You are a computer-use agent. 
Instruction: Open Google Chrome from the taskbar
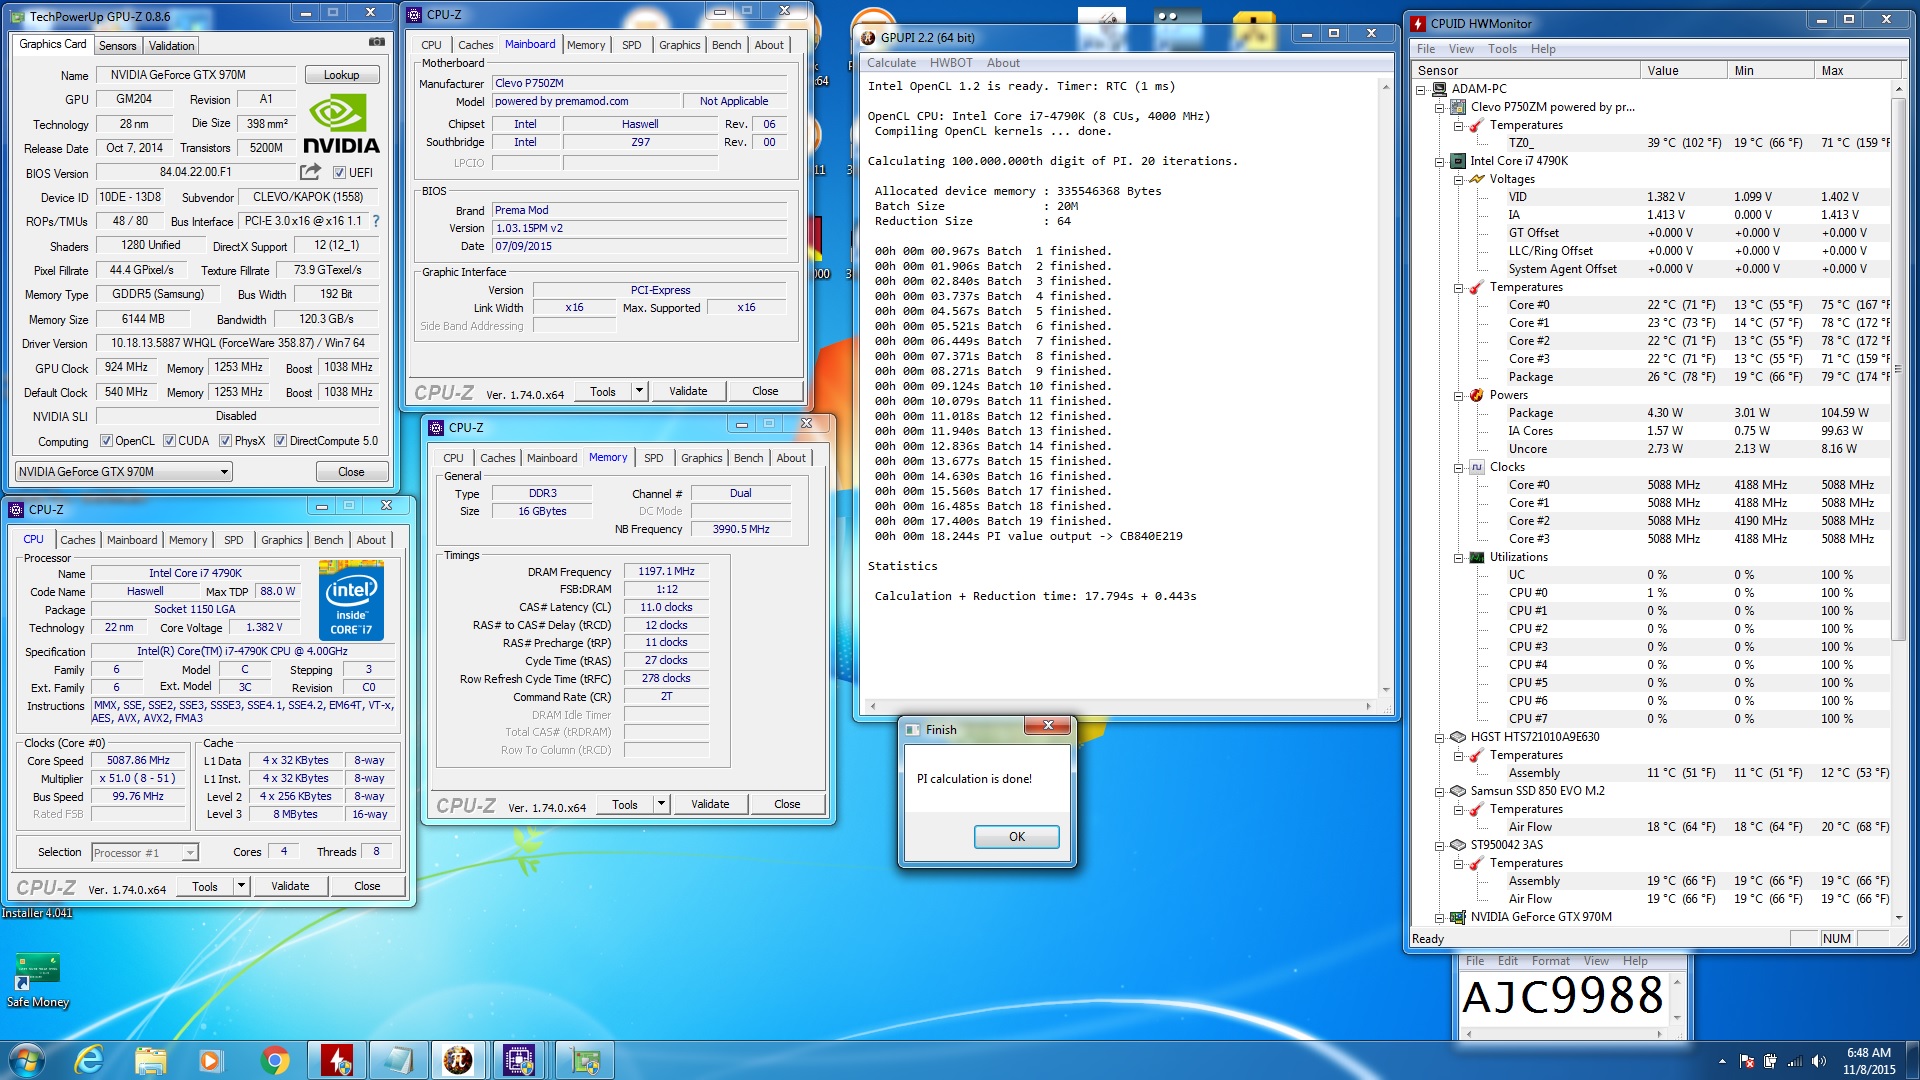274,1060
